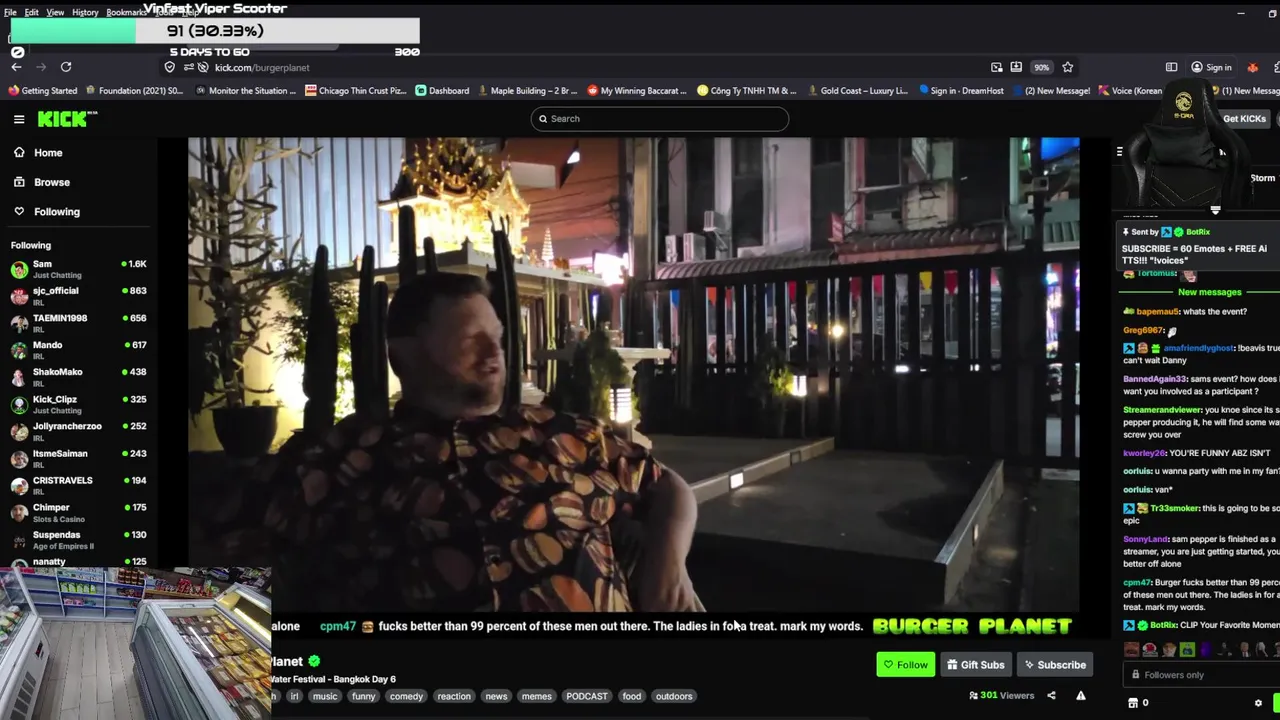The image size is (1280, 720).
Task: Jump to New messages in chat
Action: point(1209,292)
